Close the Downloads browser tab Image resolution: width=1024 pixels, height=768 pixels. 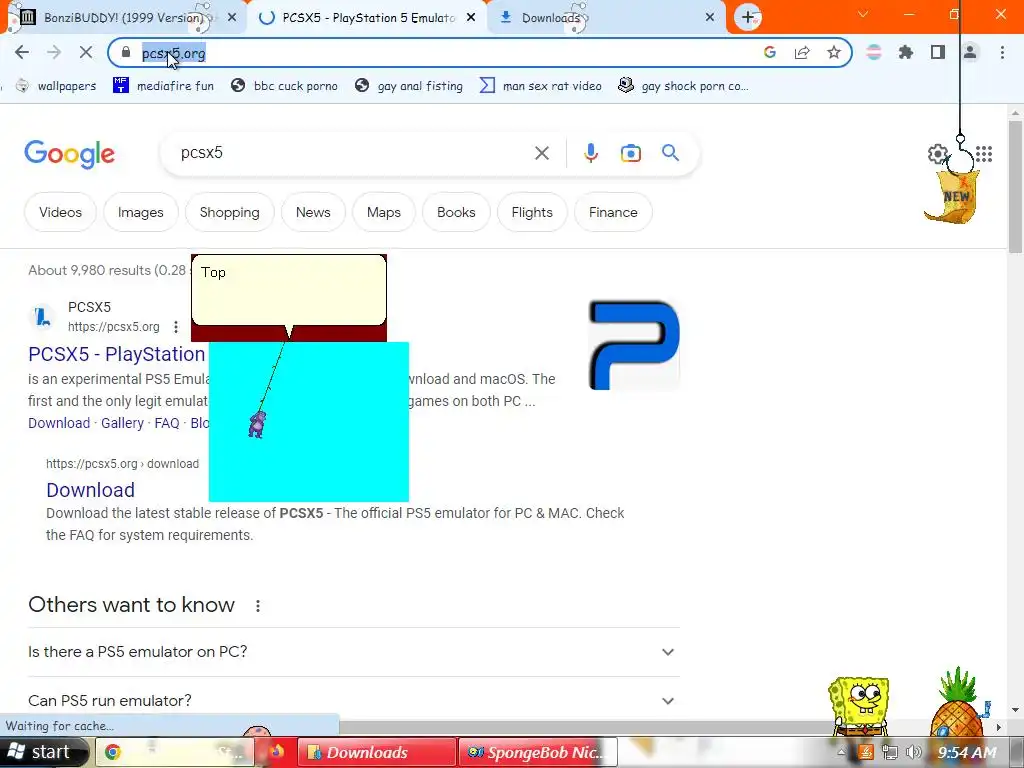(x=710, y=18)
